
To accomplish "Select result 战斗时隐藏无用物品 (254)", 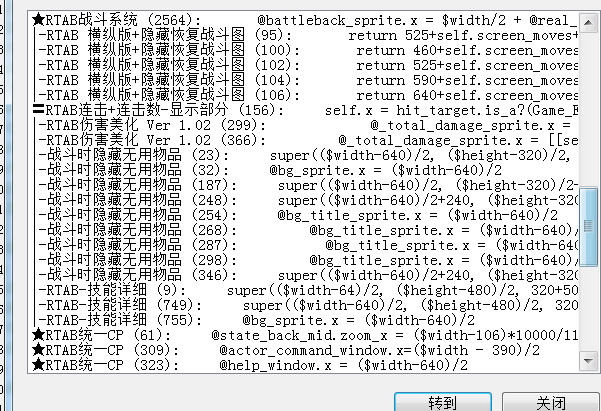I will (304, 215).
